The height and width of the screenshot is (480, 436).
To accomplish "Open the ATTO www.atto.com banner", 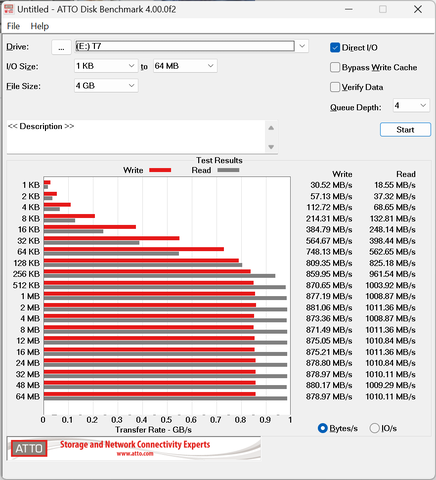I will coord(134,448).
